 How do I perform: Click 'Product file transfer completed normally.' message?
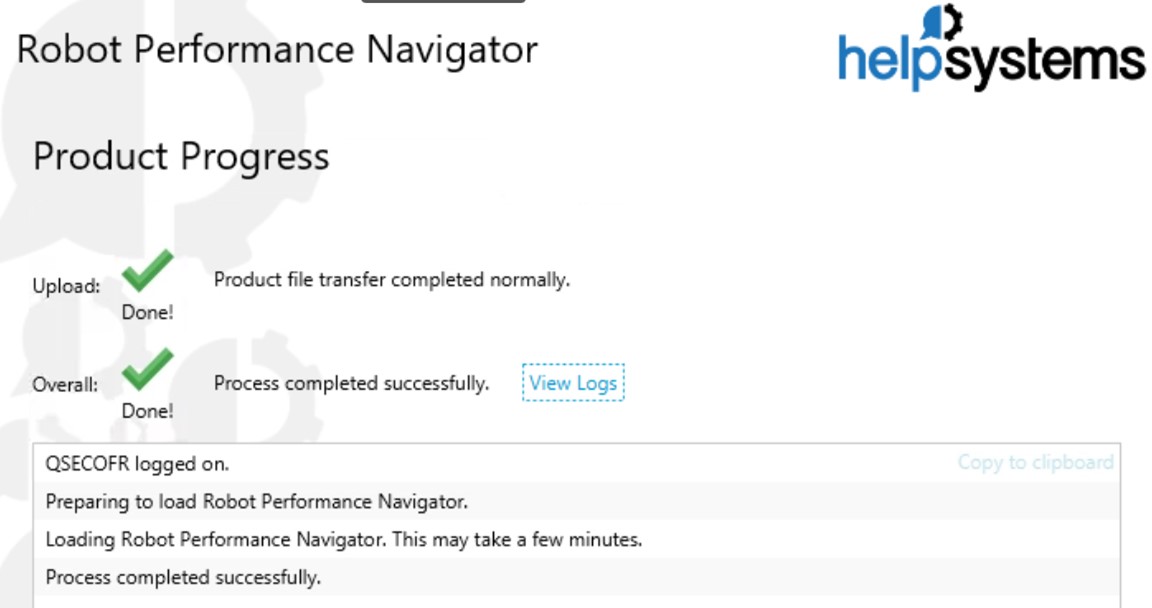click(392, 280)
